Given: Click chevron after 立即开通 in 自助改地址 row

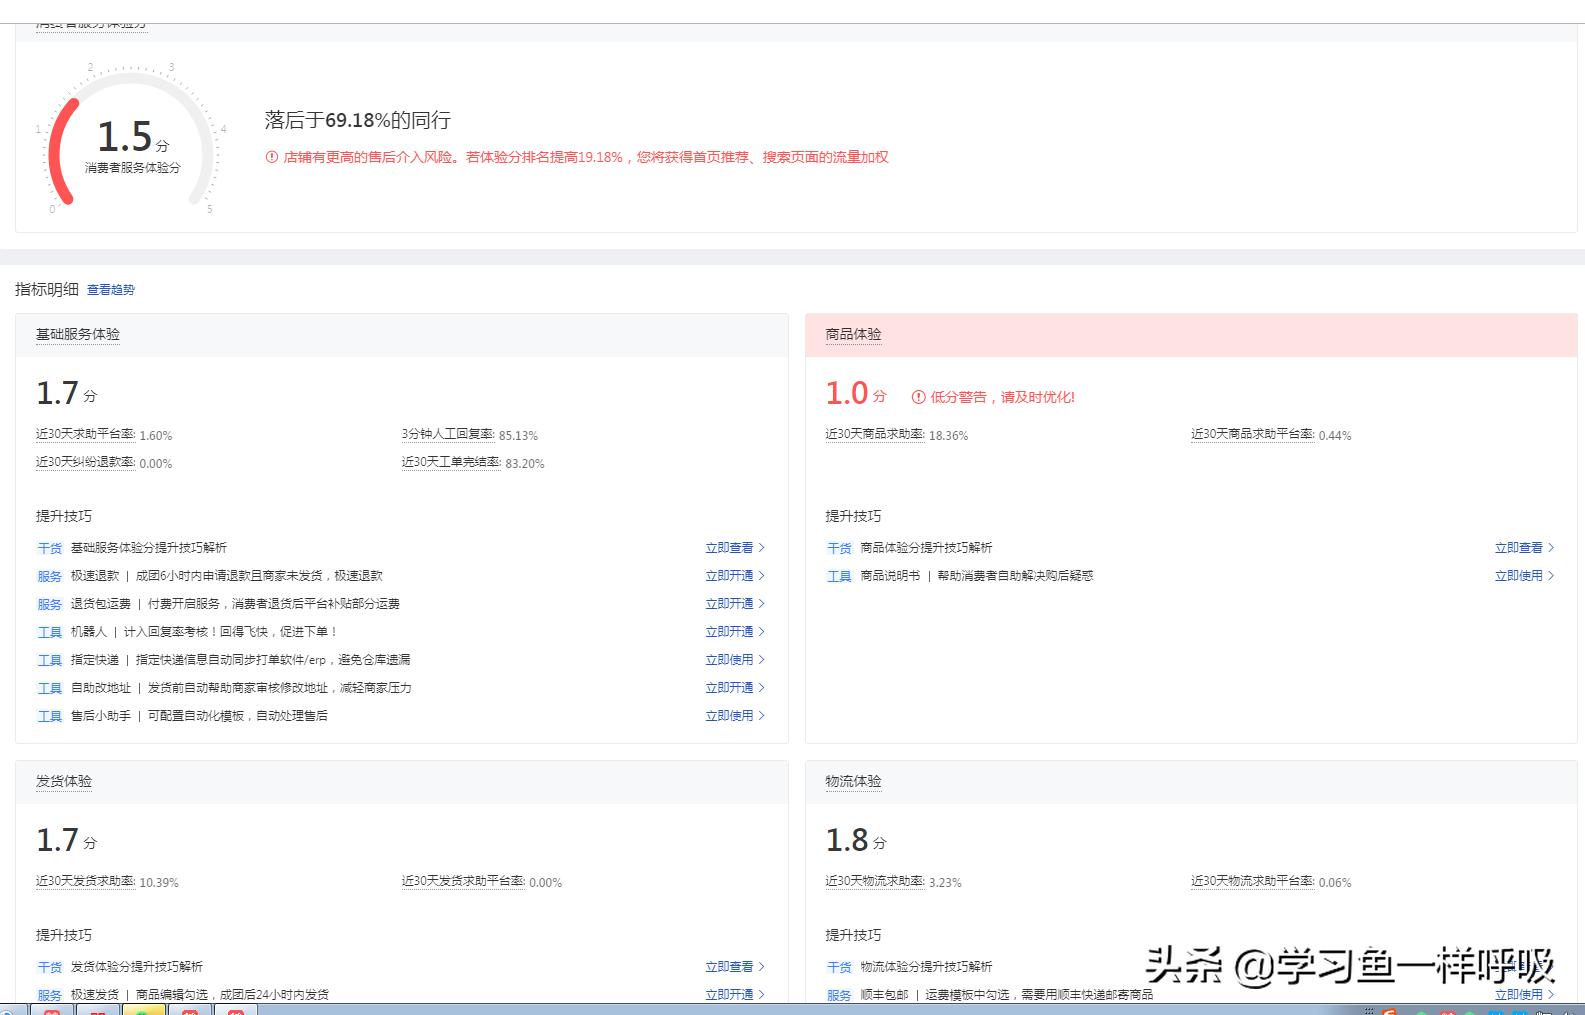Looking at the screenshot, I should pos(762,688).
